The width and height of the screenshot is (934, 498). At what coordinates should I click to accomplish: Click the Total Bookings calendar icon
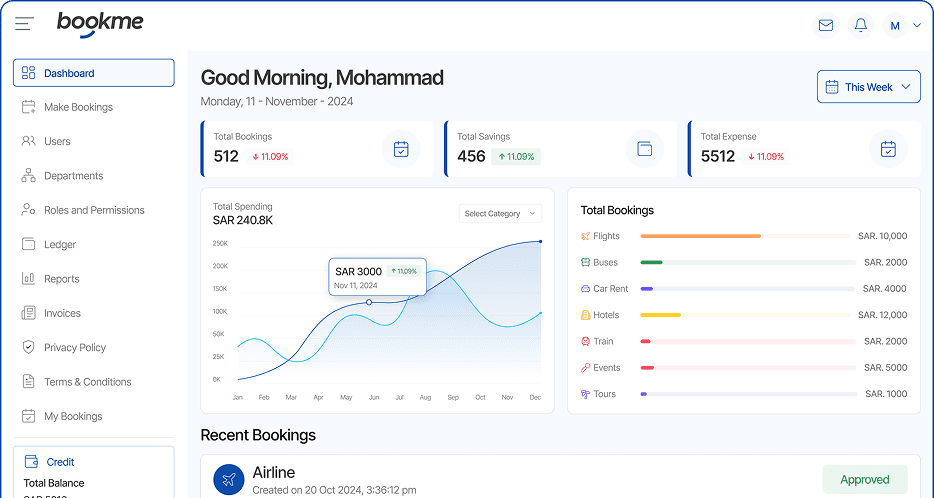click(401, 149)
